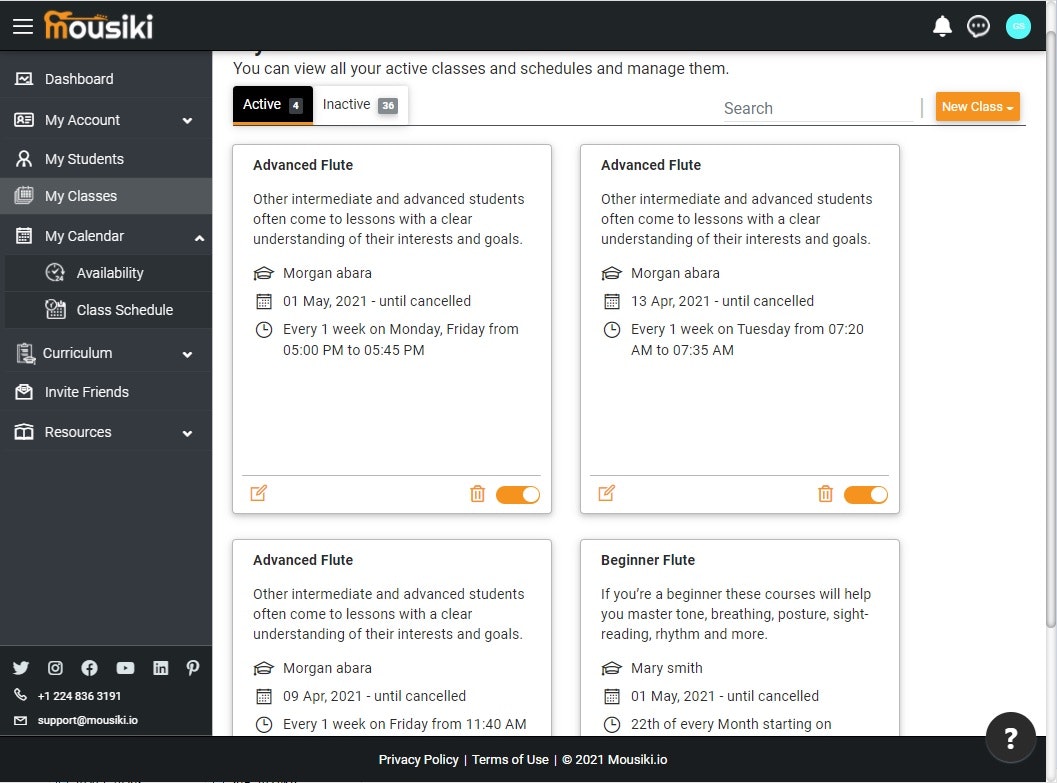Open Mousiki Facebook page
The image size is (1057, 783).
click(x=89, y=668)
